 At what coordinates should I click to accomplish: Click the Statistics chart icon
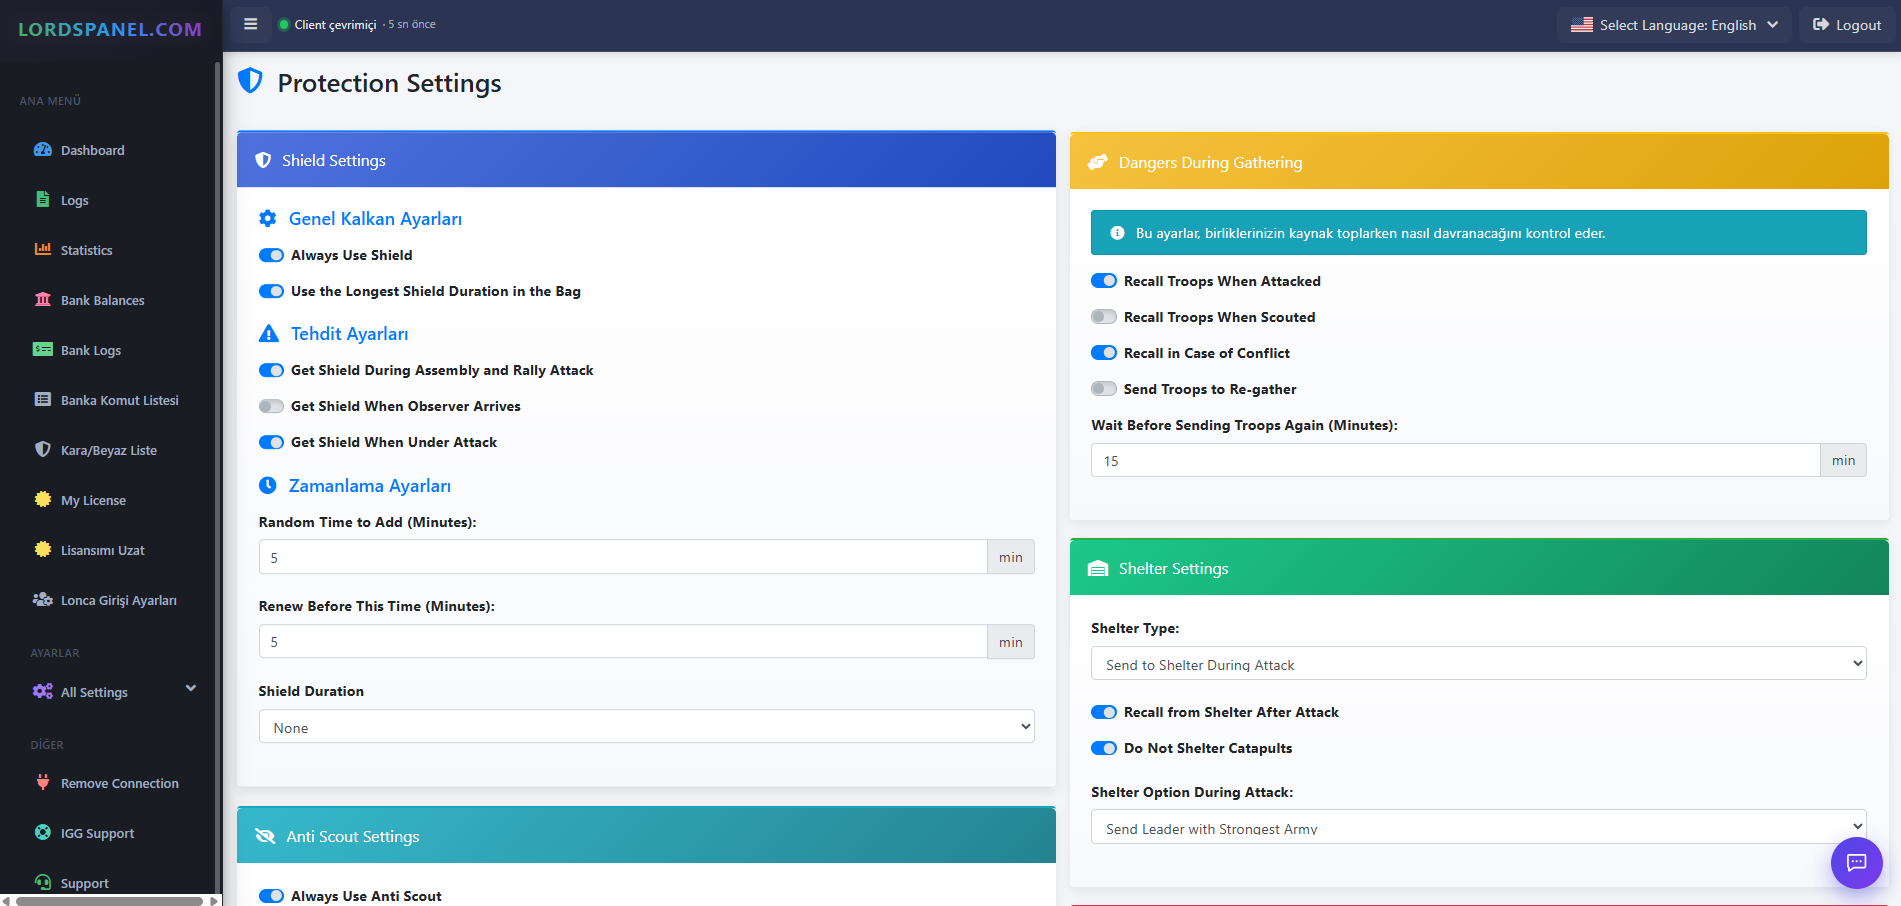point(43,250)
